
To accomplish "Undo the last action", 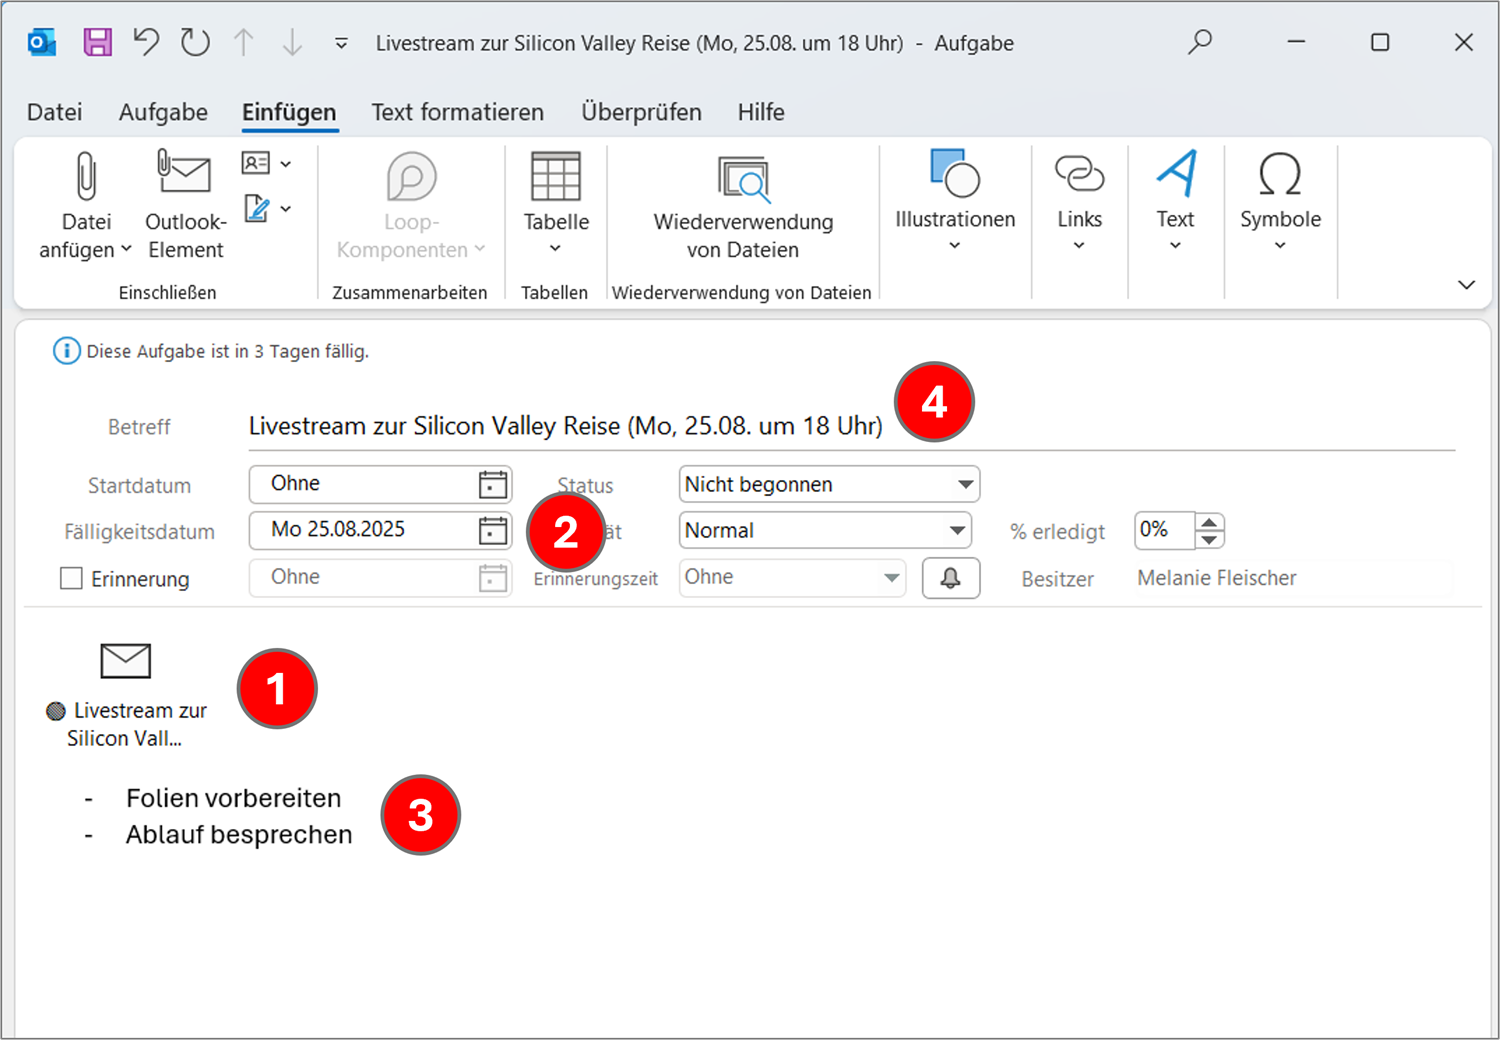I will pos(147,42).
